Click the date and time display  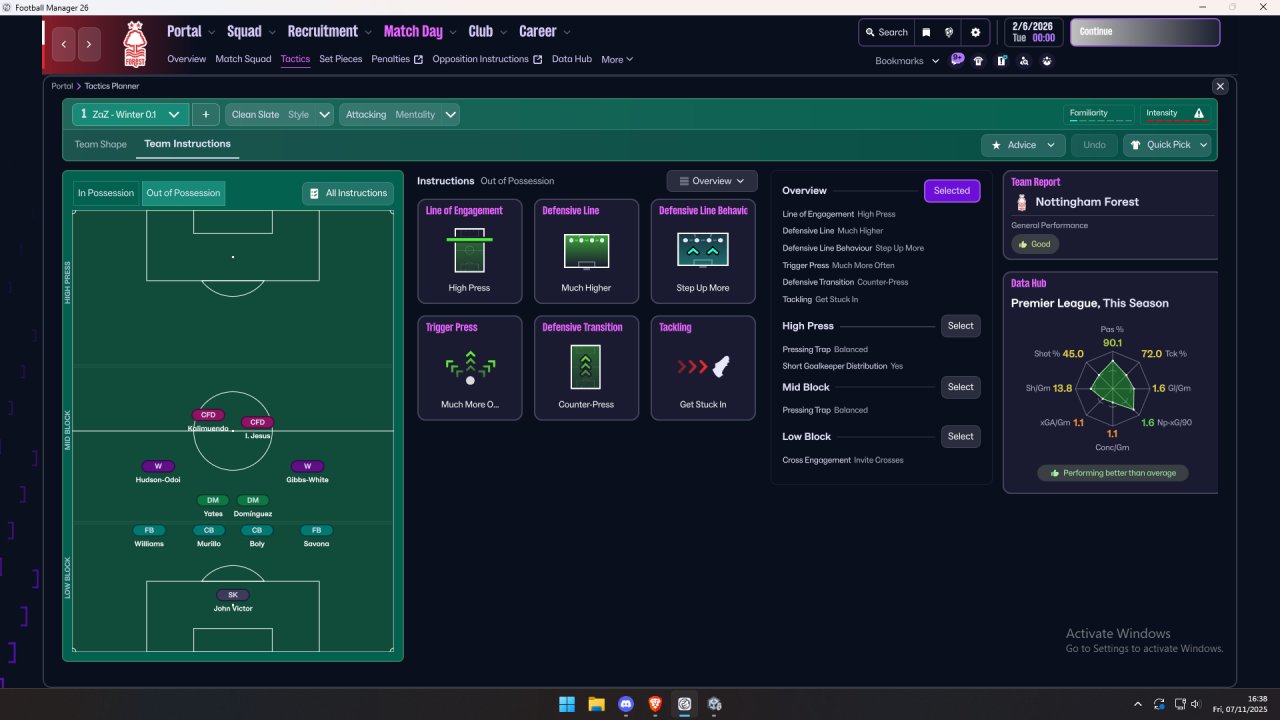1036,32
